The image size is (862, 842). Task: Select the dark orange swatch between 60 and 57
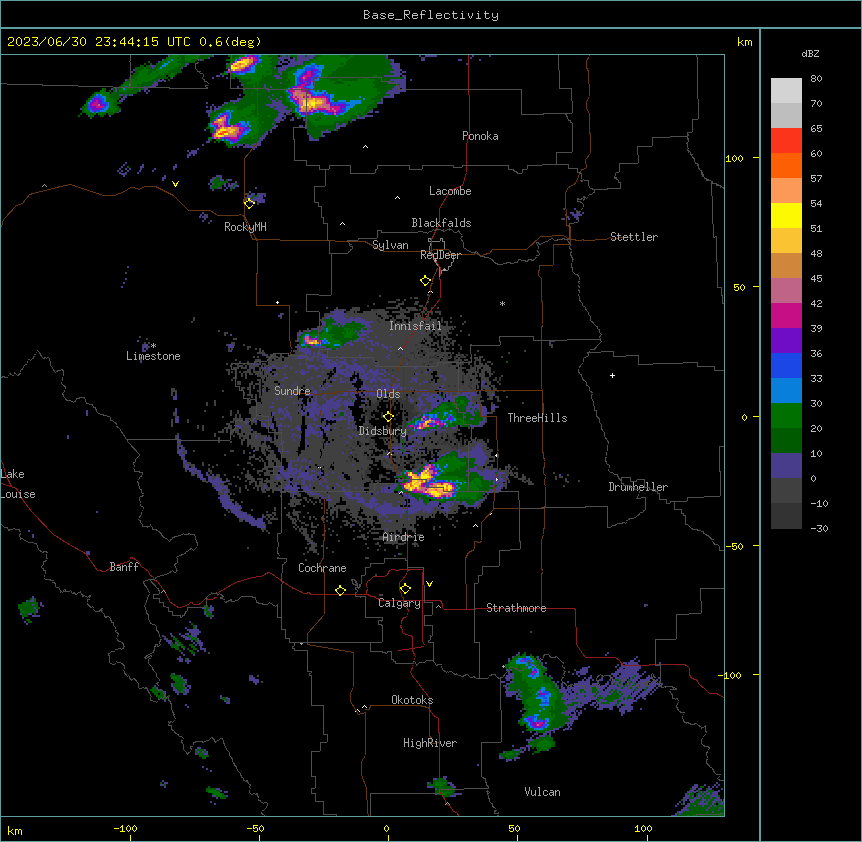click(x=786, y=166)
